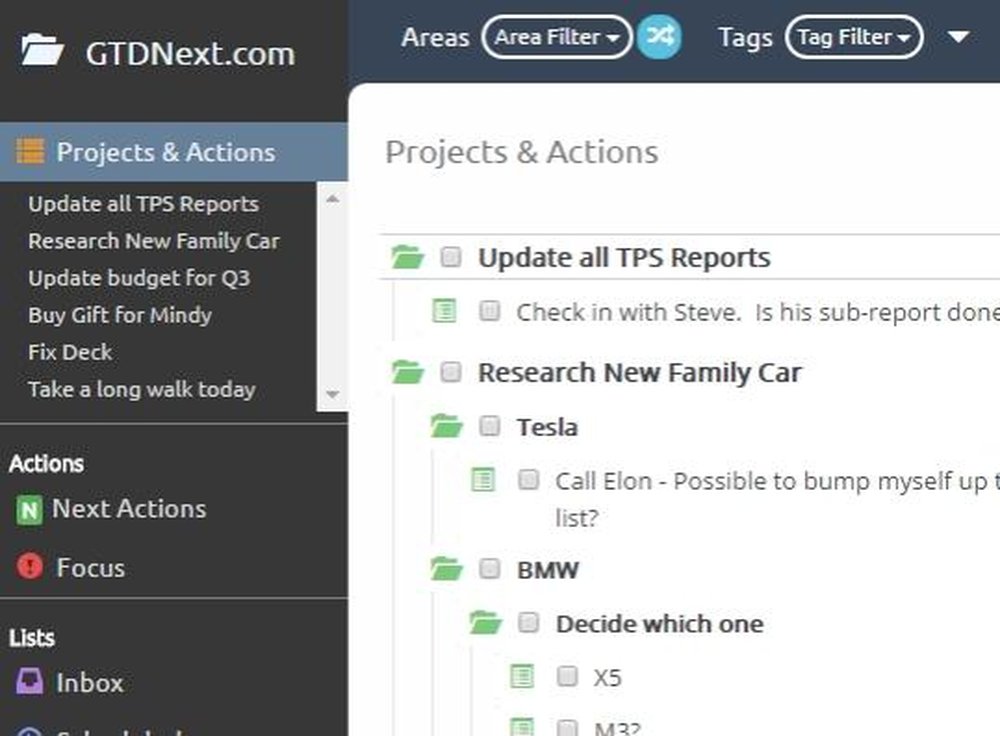The image size is (1000, 736).
Task: Click Buy Gift for Mindy in sidebar
Action: 119,315
